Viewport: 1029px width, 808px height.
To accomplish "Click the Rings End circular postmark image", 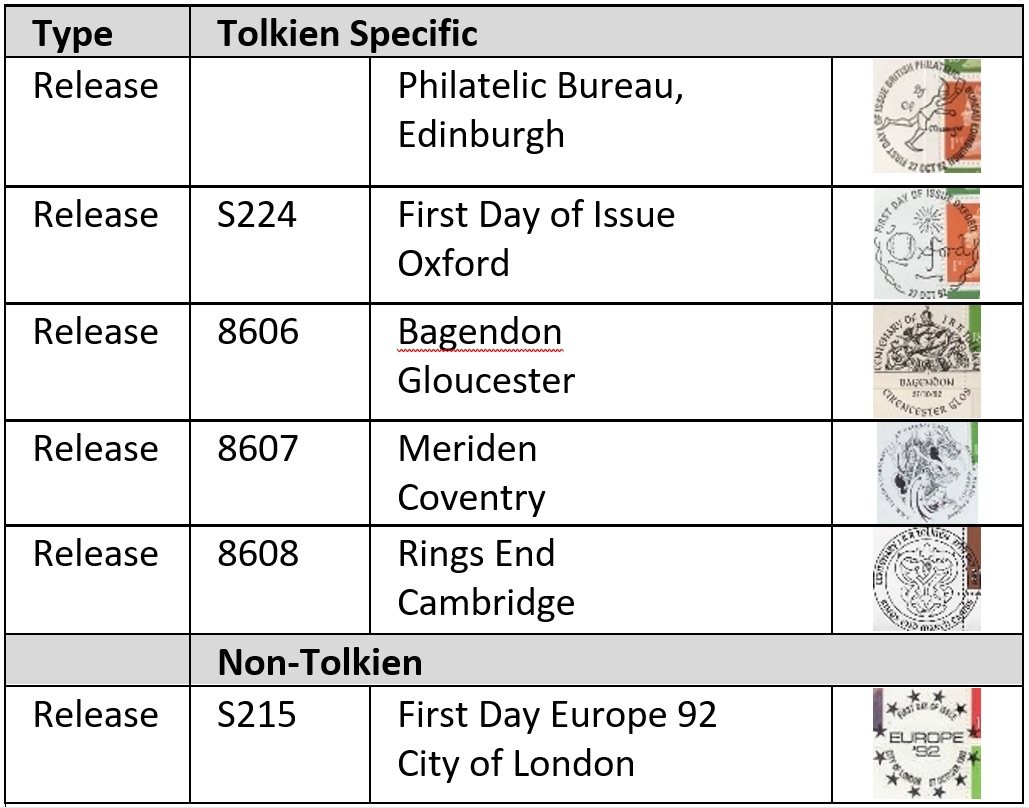I will (x=927, y=579).
